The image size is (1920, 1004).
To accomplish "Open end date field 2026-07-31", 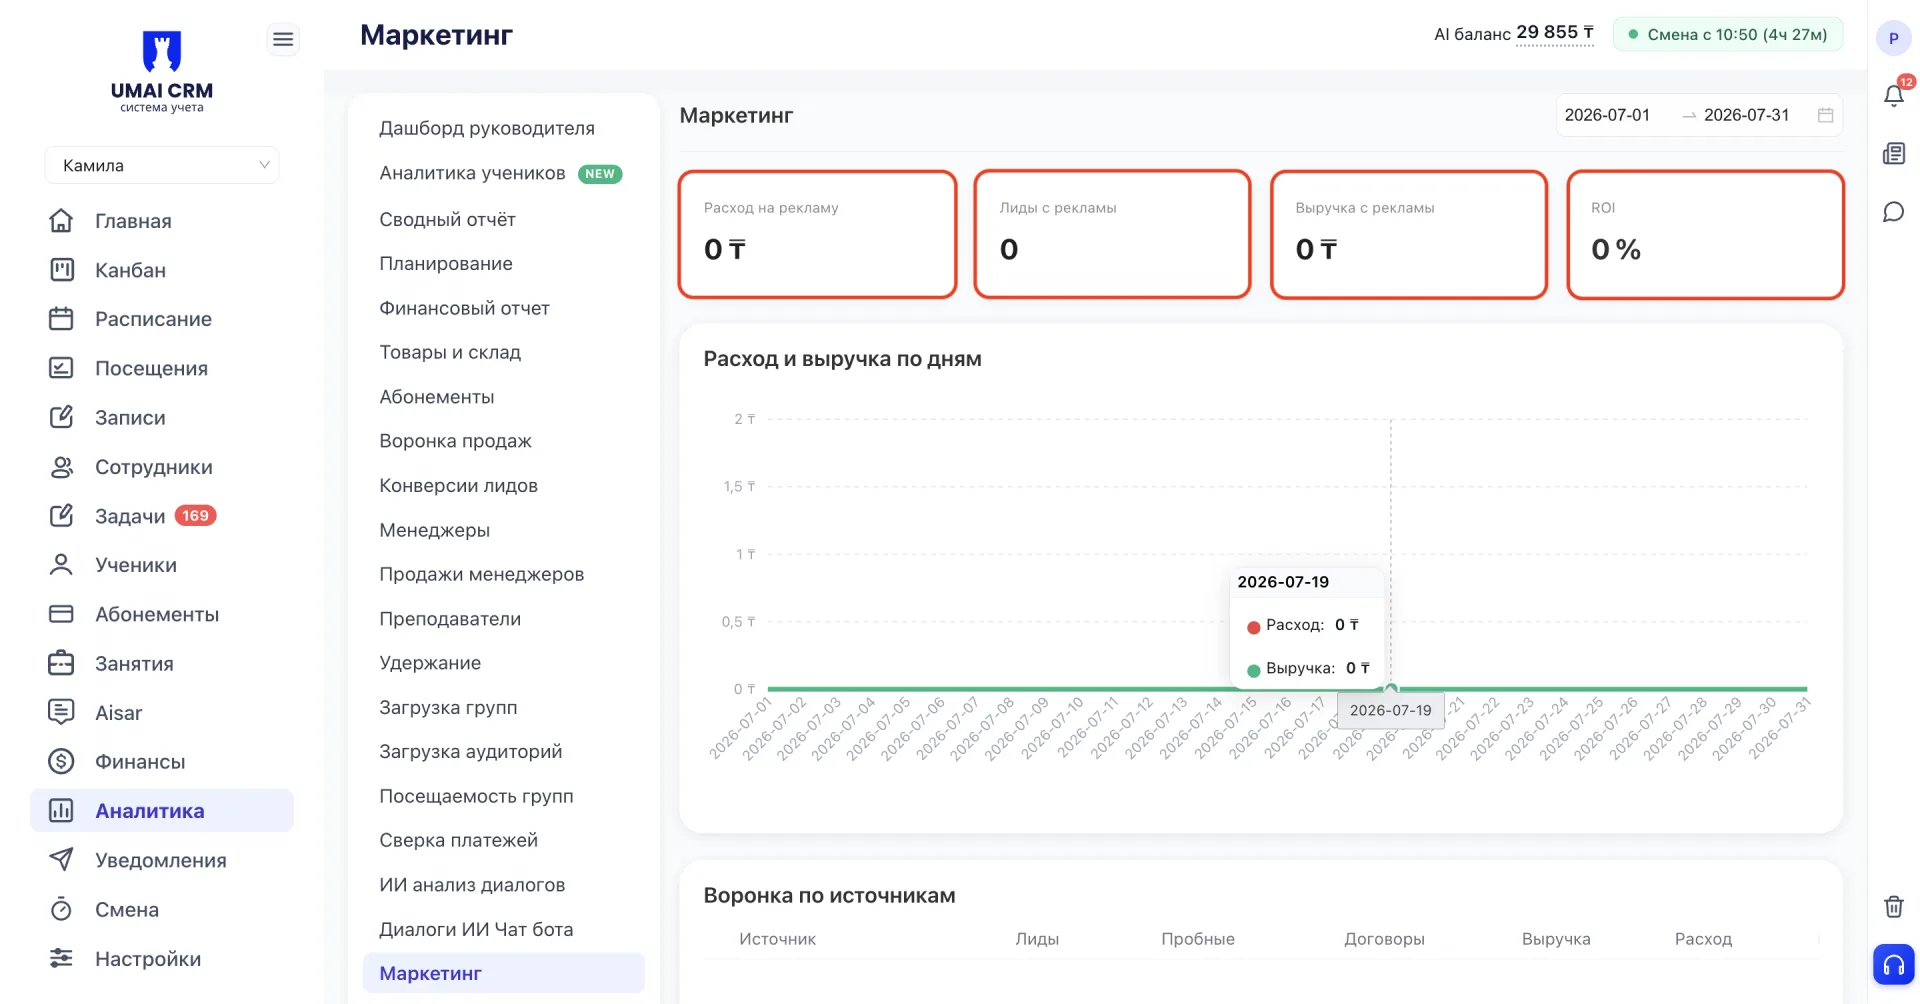I will (x=1746, y=115).
